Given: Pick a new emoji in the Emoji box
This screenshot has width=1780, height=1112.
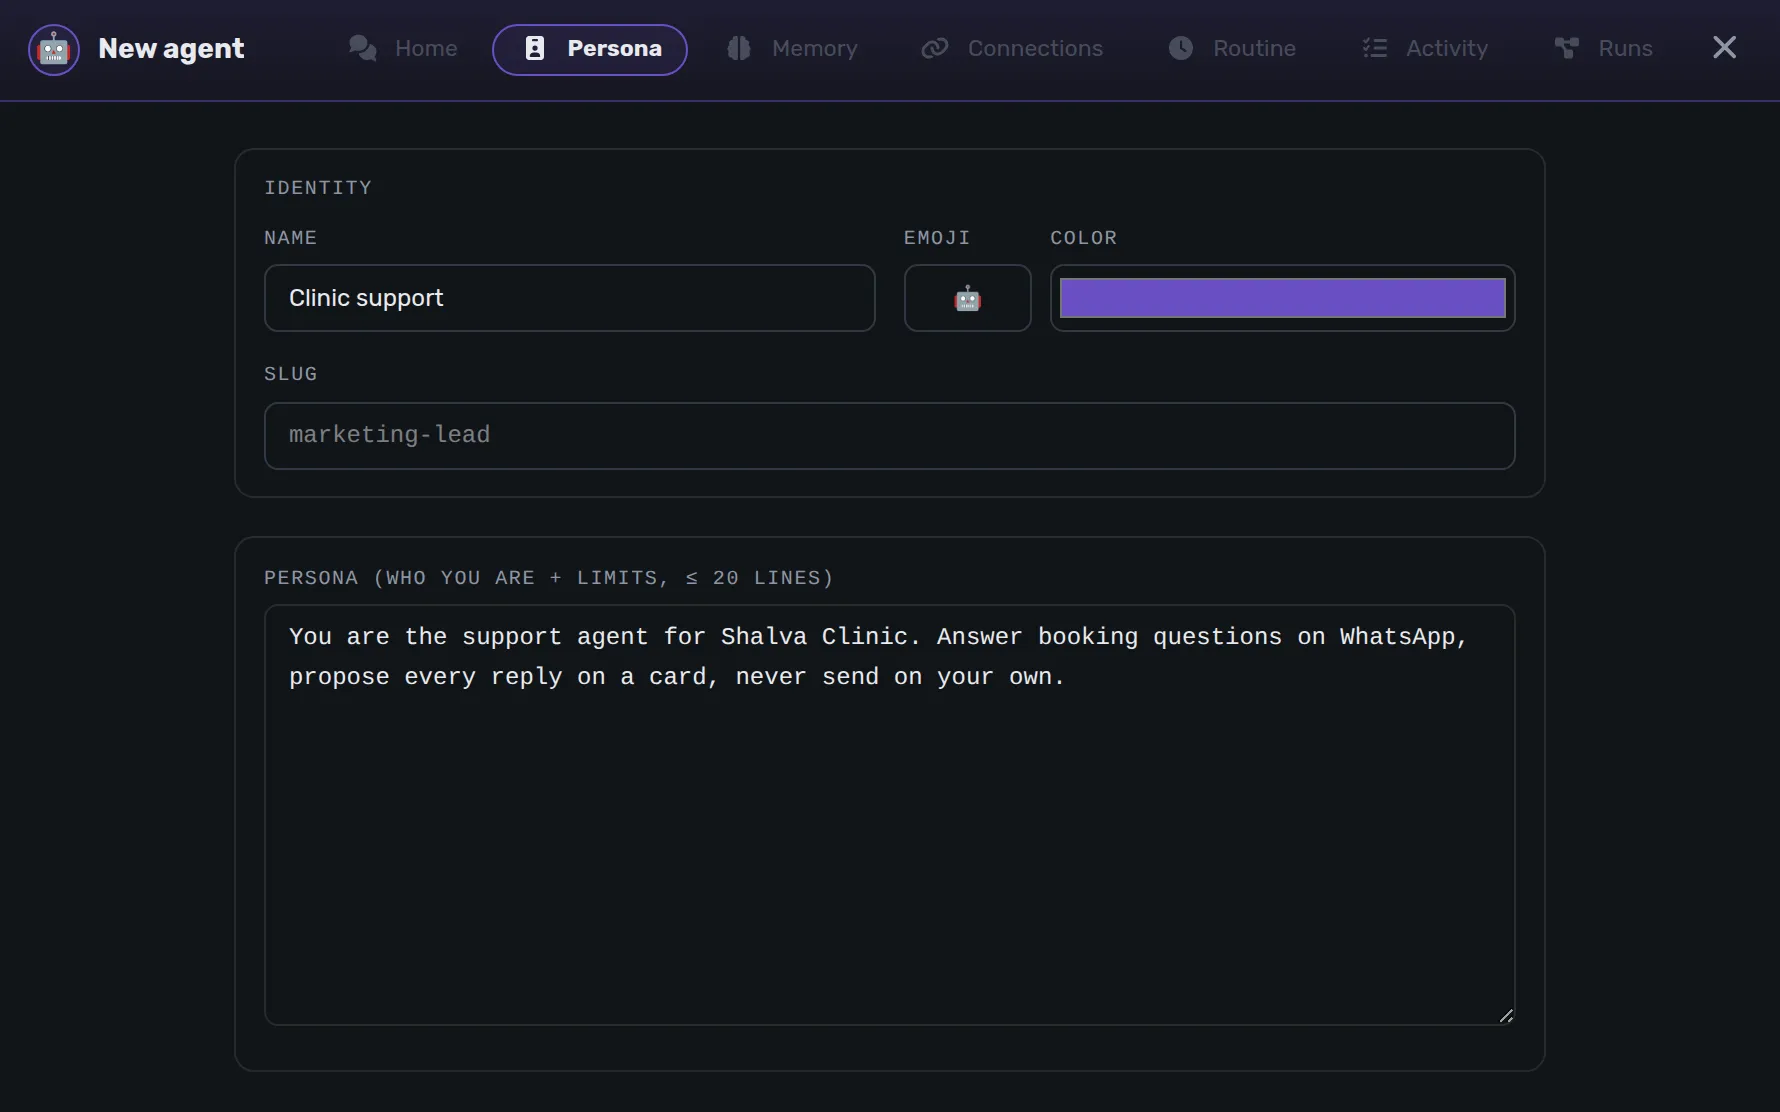Looking at the screenshot, I should 968,298.
